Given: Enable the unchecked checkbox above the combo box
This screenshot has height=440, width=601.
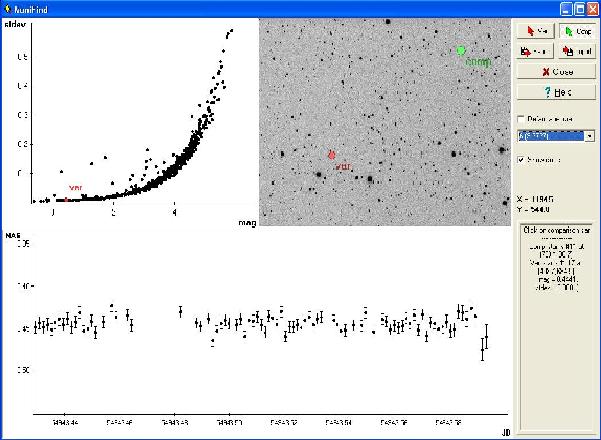Looking at the screenshot, I should coord(521,119).
